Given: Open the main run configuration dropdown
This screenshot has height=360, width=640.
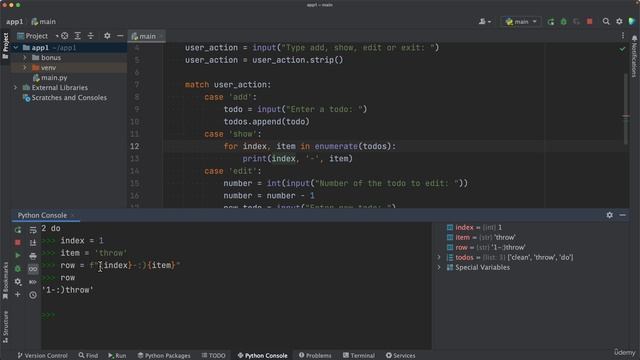Looking at the screenshot, I should (521, 22).
